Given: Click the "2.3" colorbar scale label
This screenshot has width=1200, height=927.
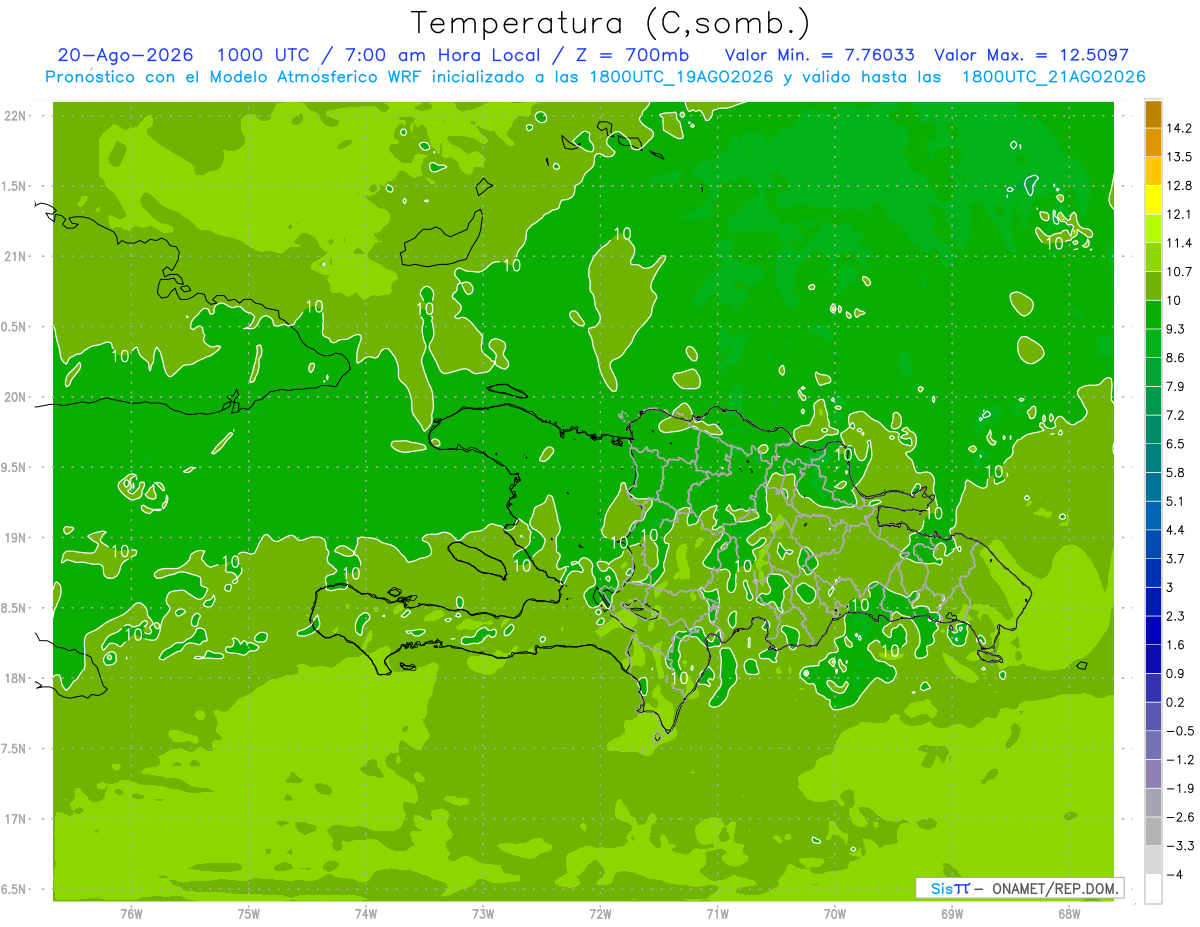Looking at the screenshot, I should [x=1175, y=616].
